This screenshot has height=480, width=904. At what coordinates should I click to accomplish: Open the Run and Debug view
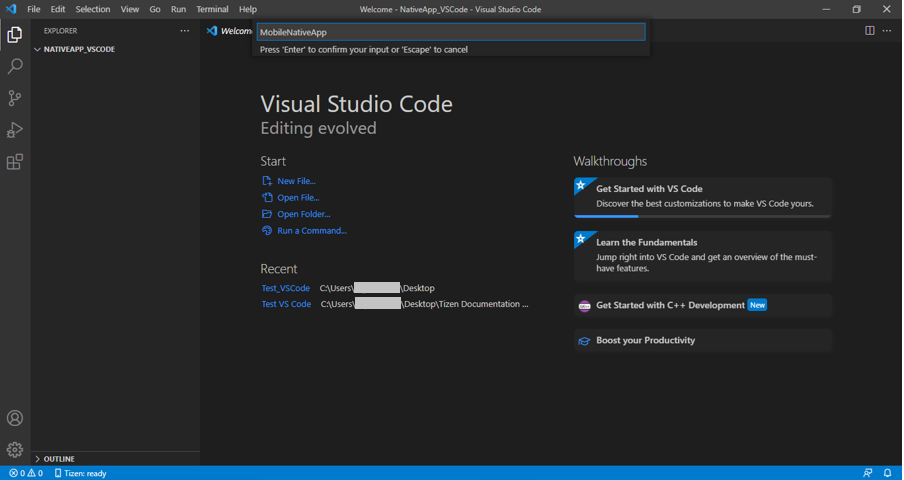(15, 130)
